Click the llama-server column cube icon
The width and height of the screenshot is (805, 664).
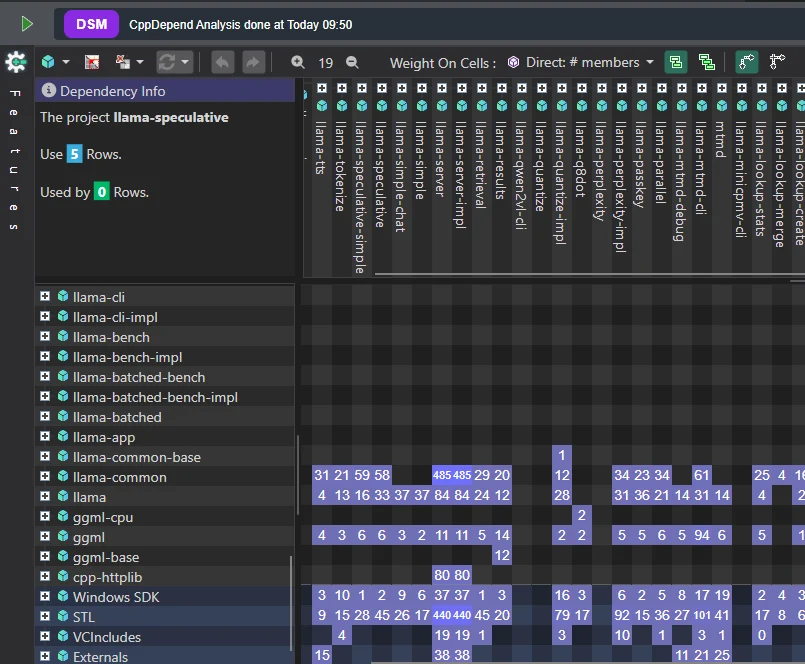click(x=442, y=106)
